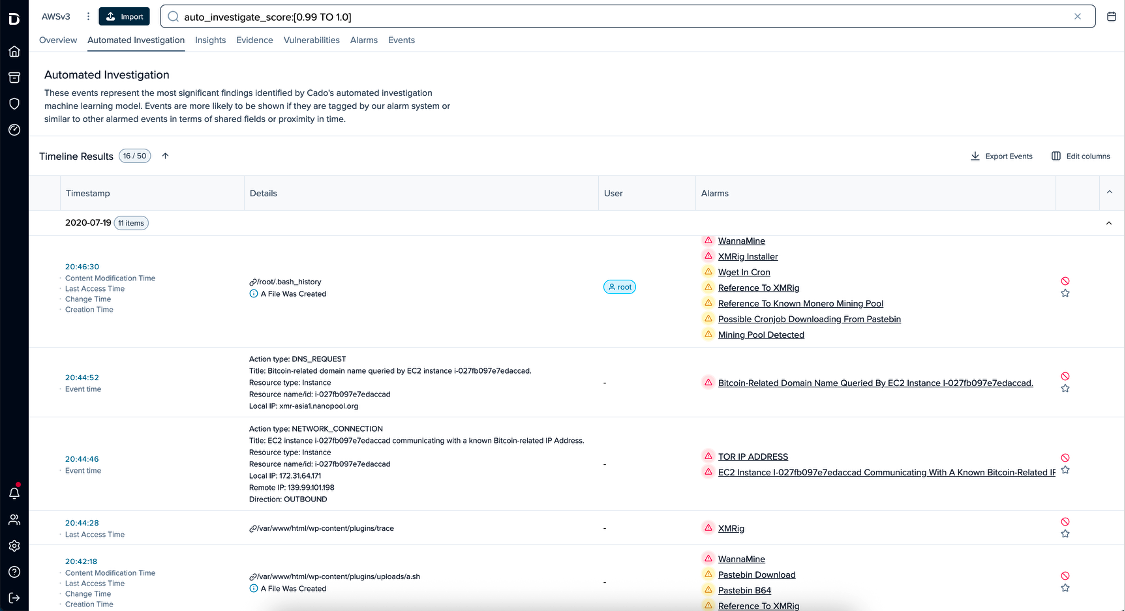Click the Import button
This screenshot has height=611, width=1125.
[124, 16]
